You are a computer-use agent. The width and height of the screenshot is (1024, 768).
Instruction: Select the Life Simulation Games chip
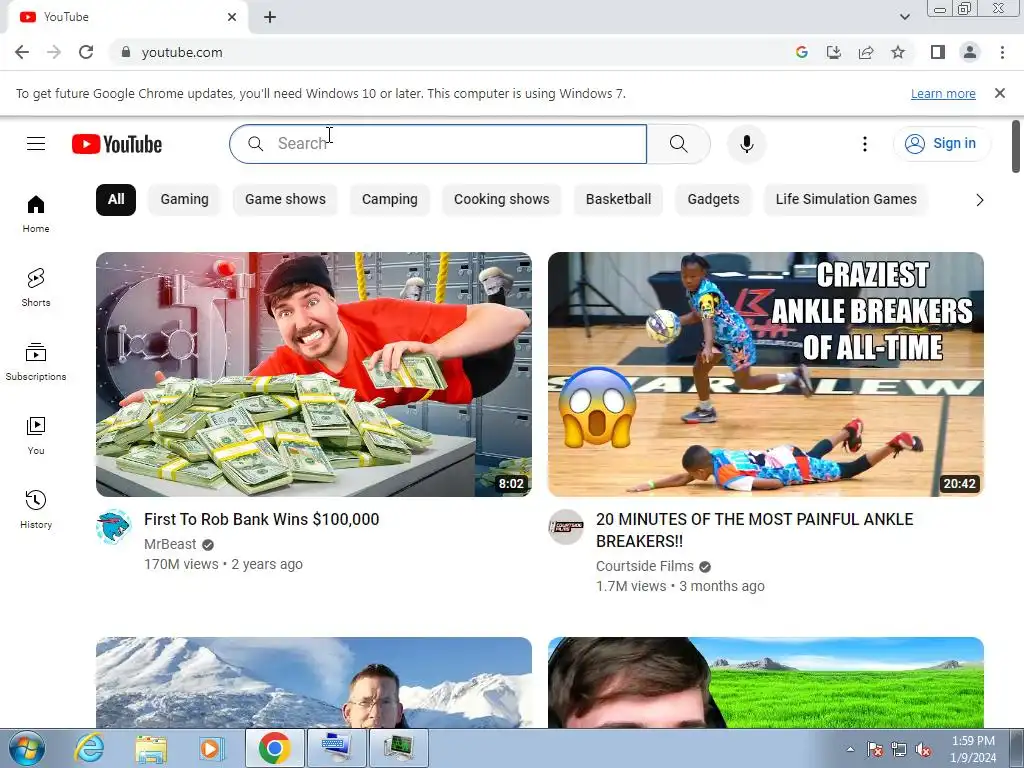(x=846, y=199)
